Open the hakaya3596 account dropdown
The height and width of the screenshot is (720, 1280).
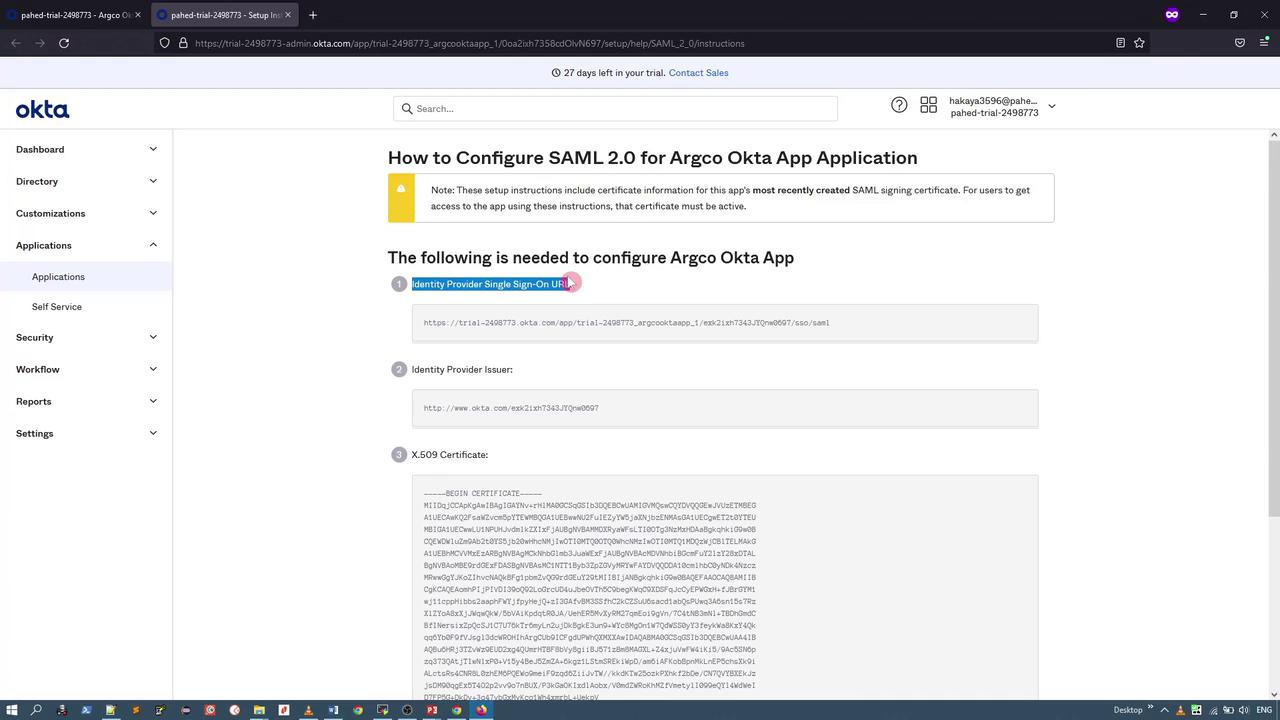[1002, 106]
